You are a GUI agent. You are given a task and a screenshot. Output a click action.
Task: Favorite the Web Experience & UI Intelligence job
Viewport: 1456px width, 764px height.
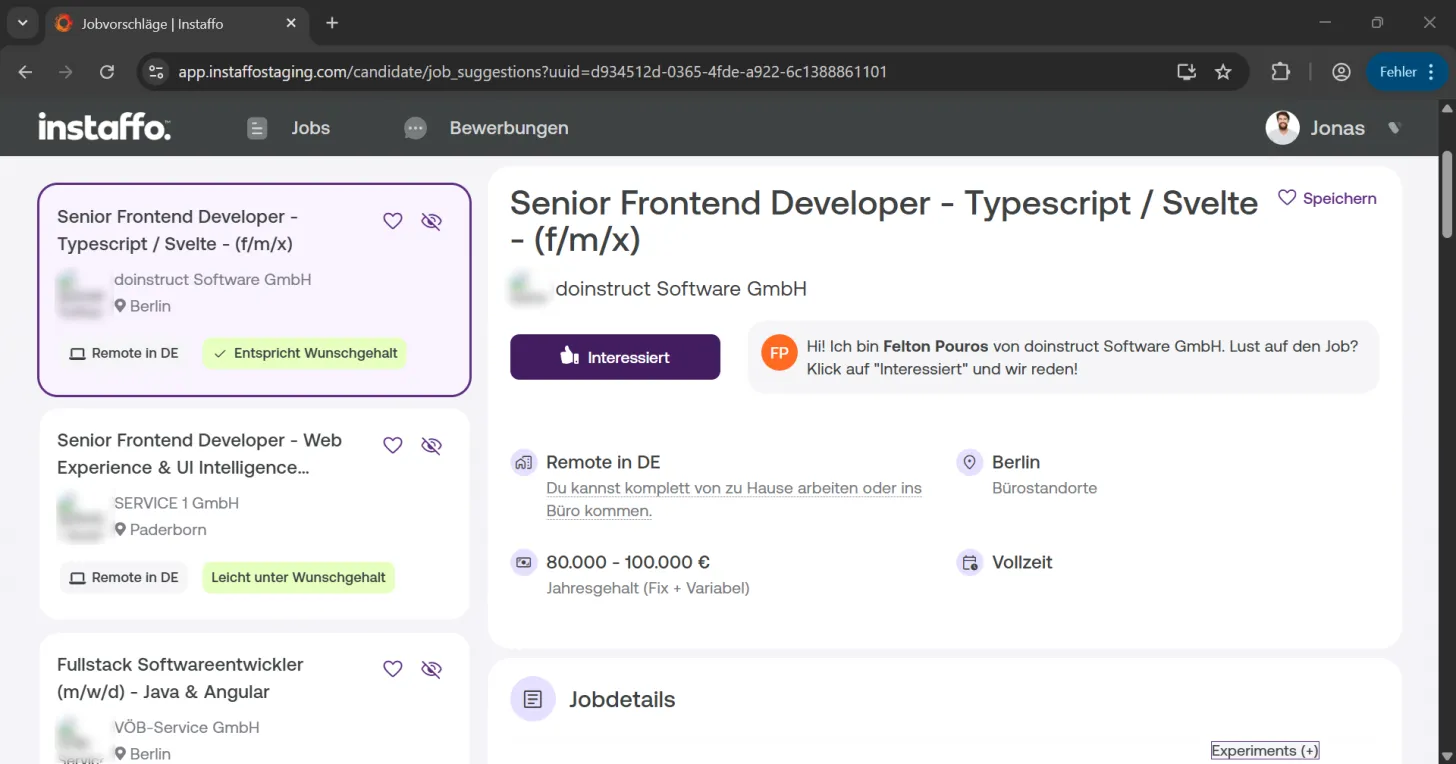point(393,445)
